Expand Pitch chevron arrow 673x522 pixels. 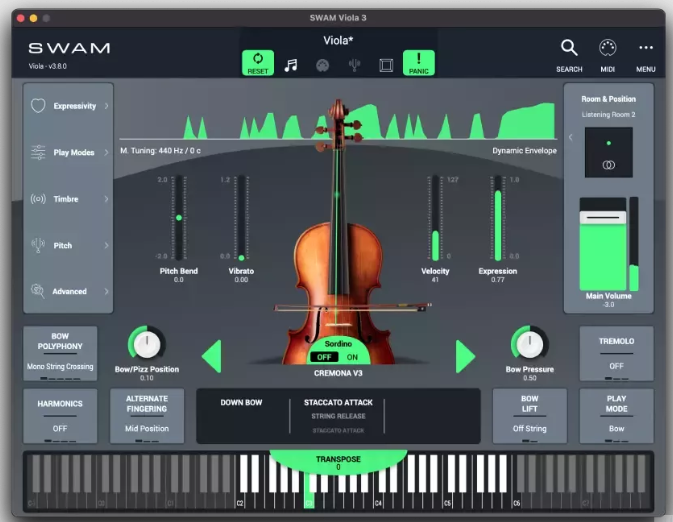point(106,245)
